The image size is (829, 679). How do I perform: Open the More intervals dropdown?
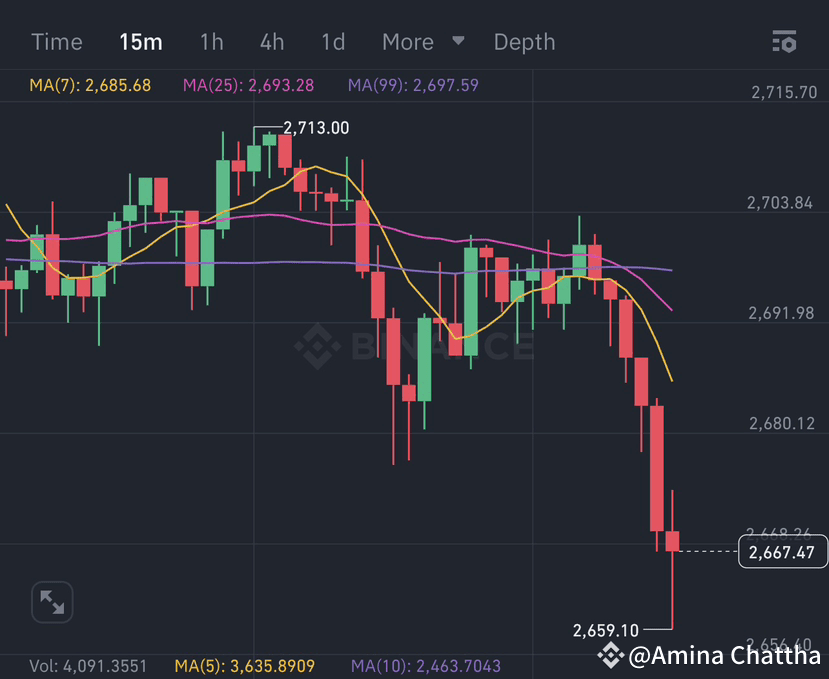408,42
